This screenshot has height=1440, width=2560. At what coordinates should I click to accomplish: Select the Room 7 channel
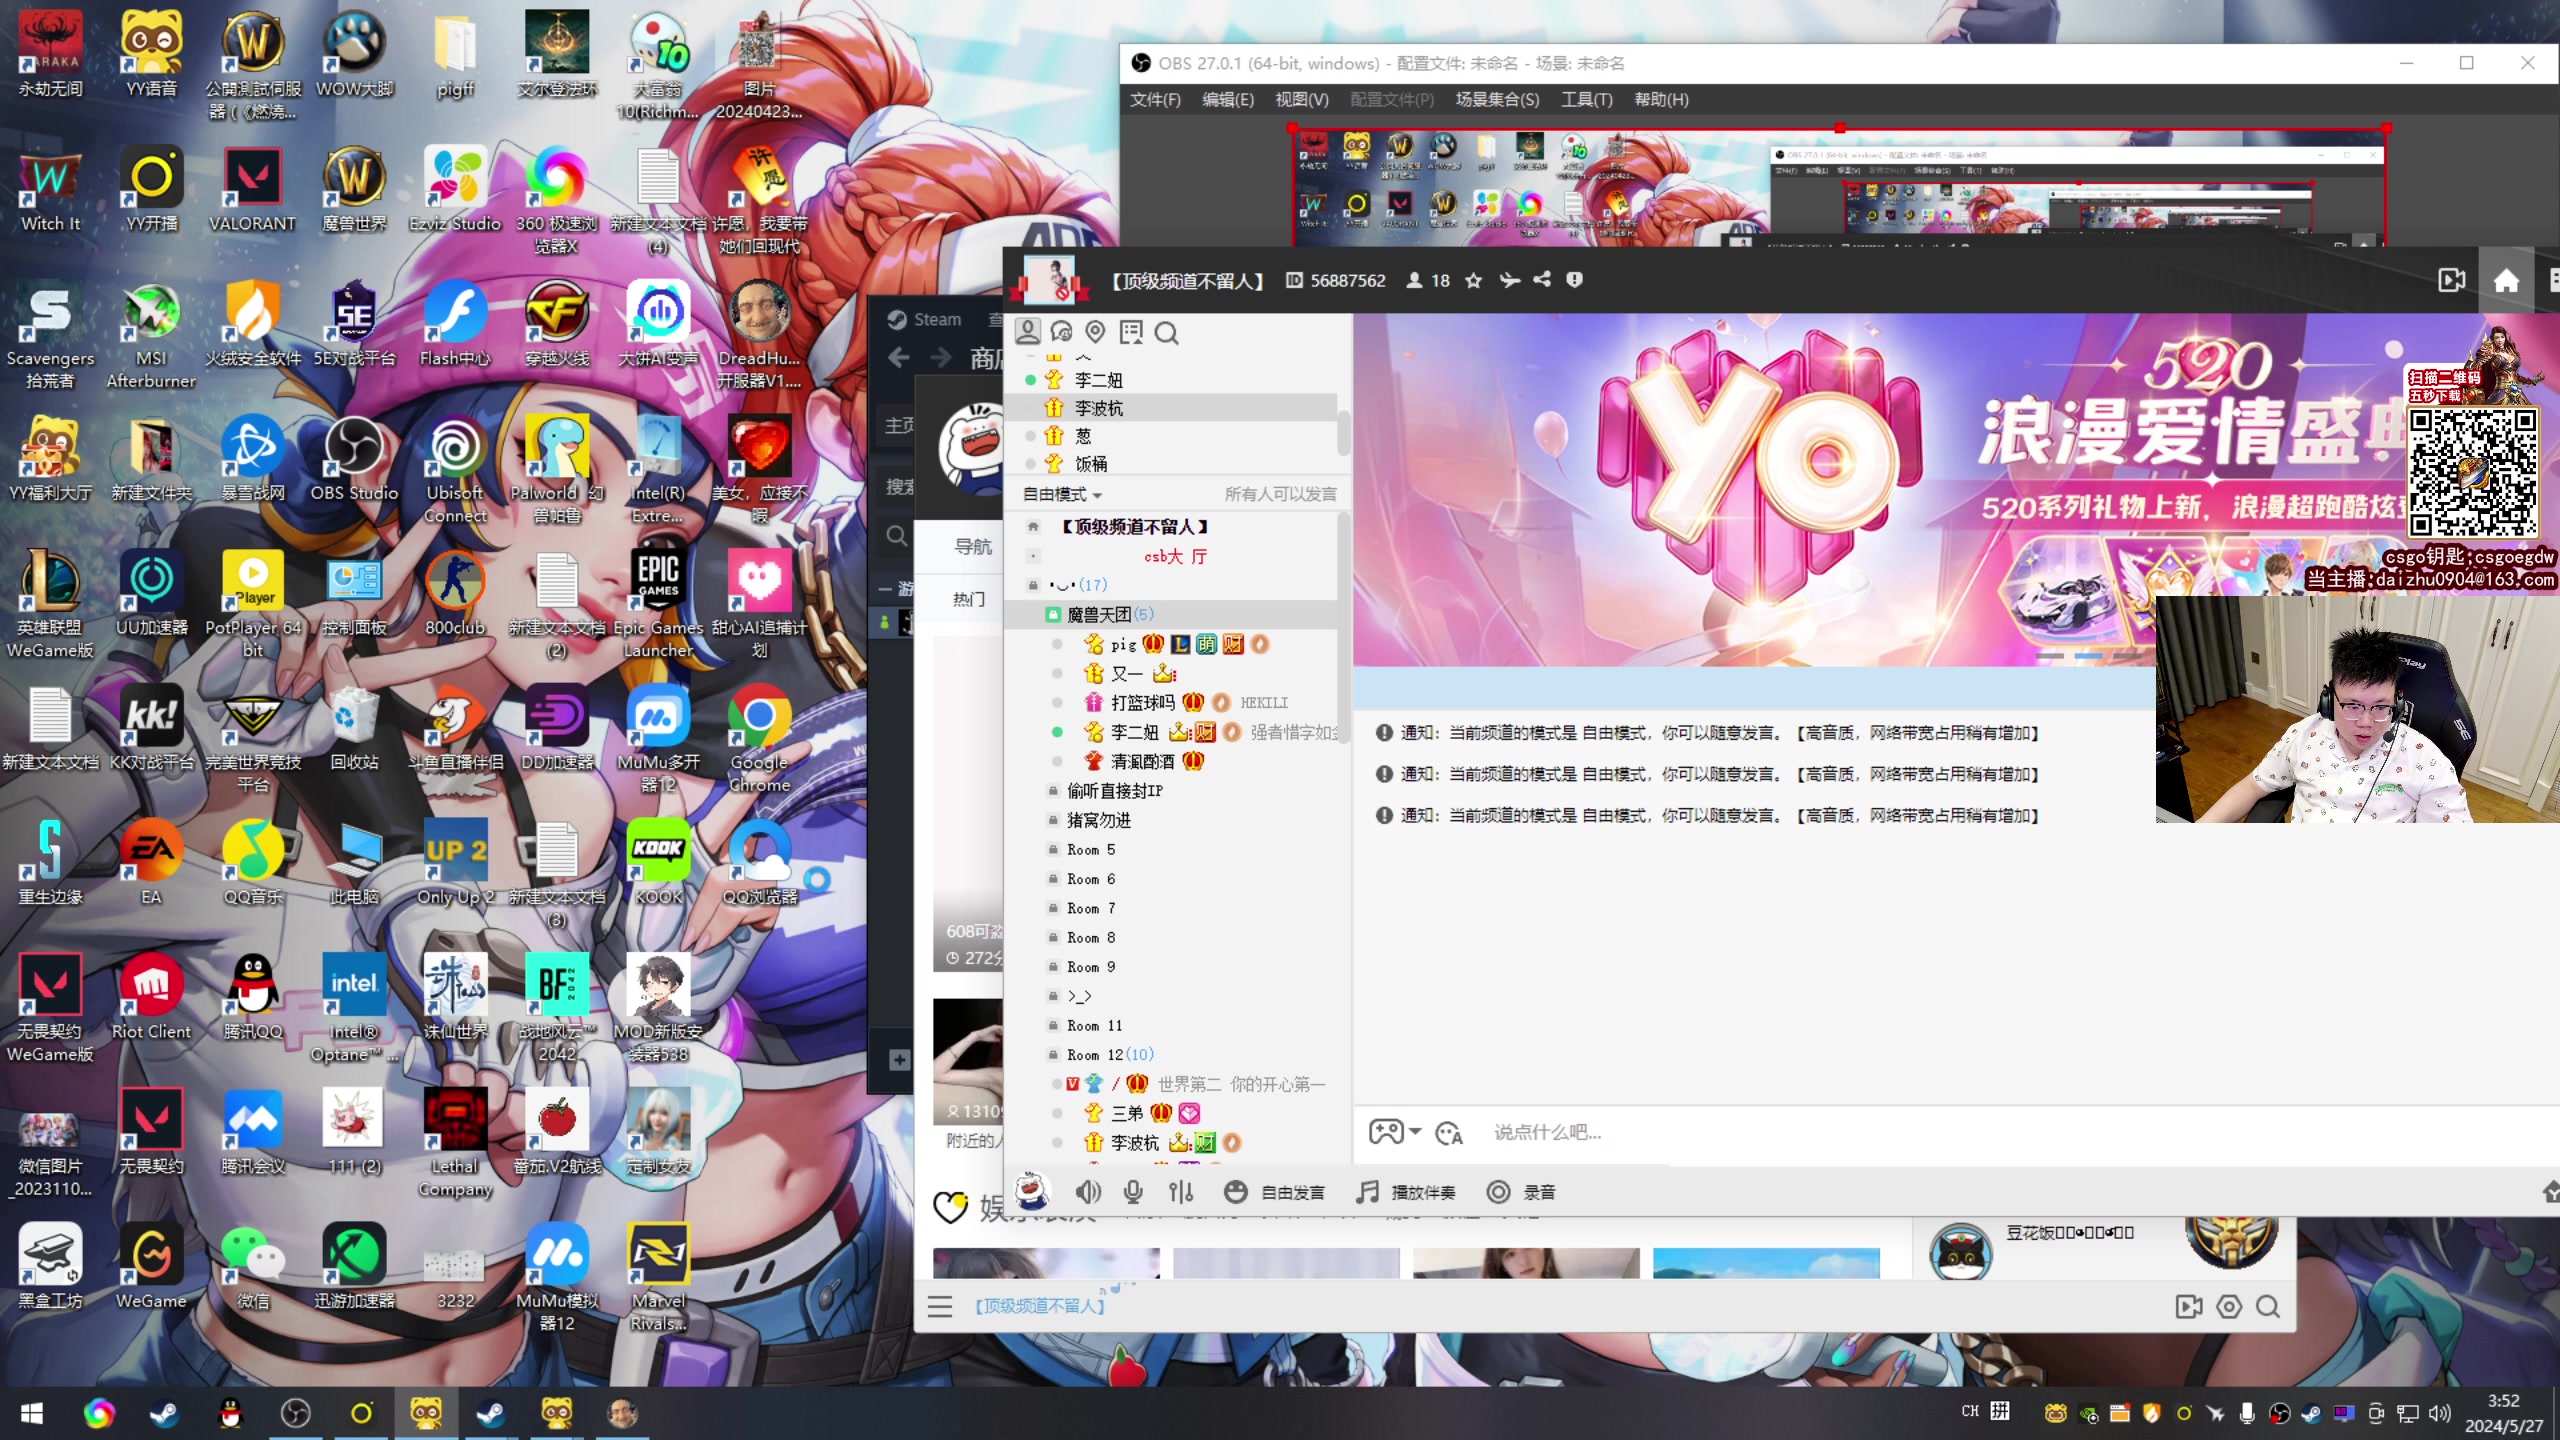(1090, 909)
